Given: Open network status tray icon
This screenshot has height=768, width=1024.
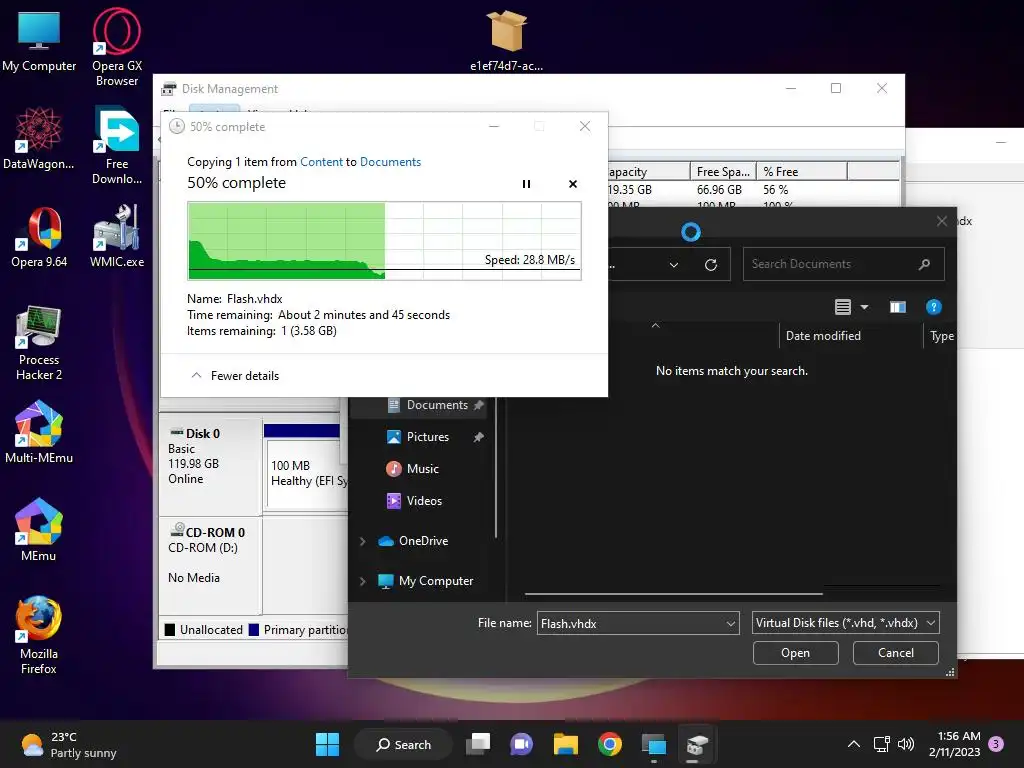Looking at the screenshot, I should [882, 744].
